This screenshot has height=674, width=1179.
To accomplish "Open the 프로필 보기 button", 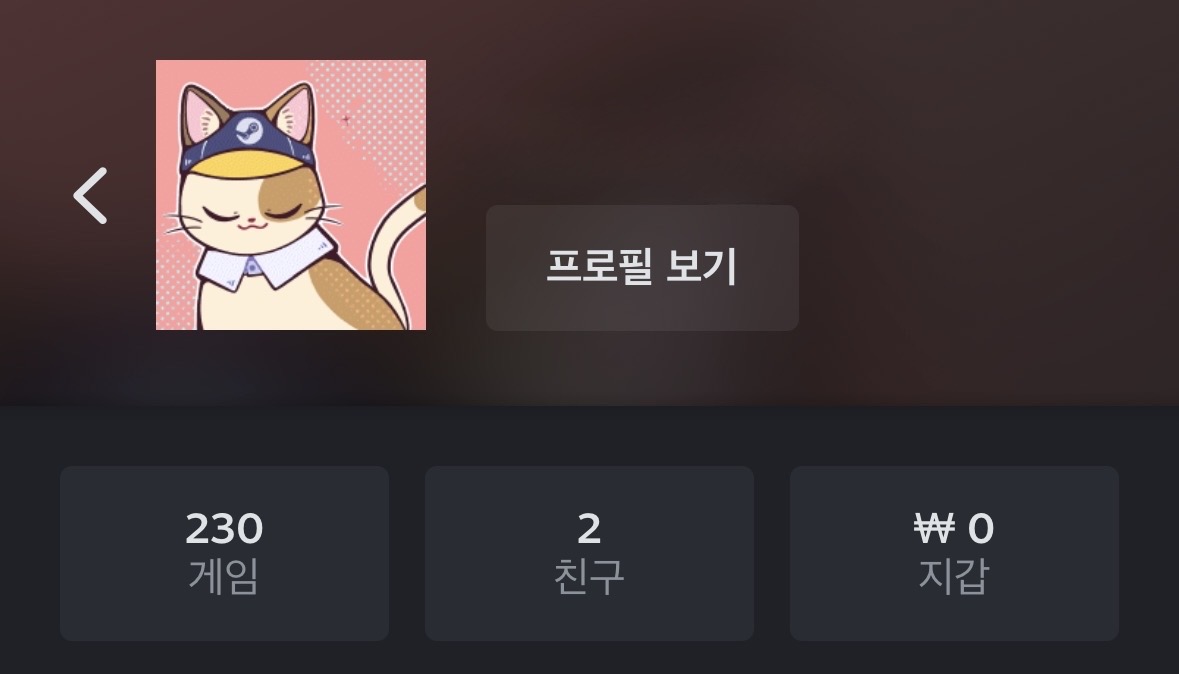I will 642,268.
